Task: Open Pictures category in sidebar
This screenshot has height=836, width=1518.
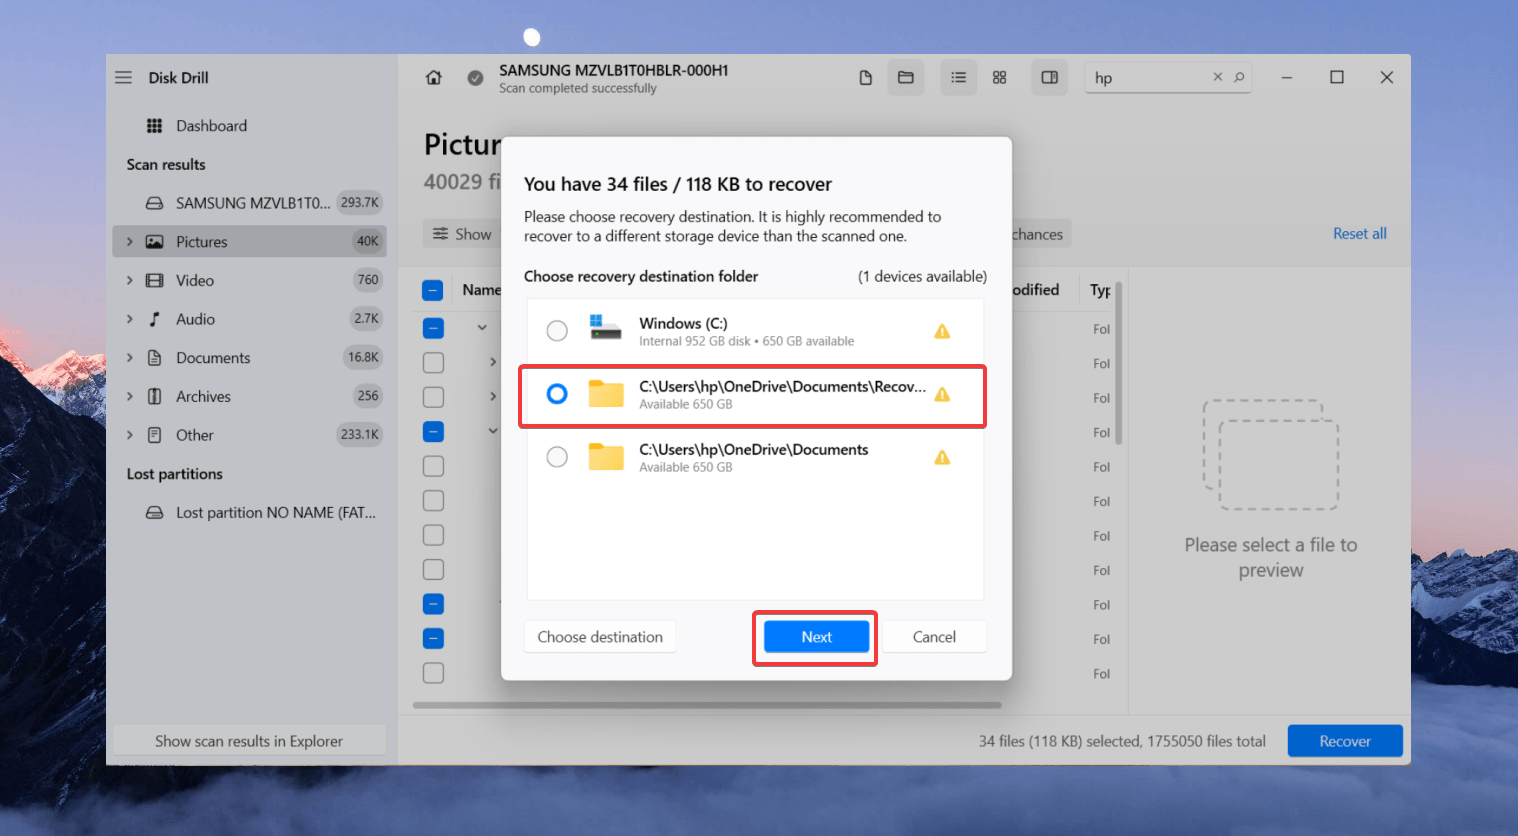Action: click(x=249, y=242)
